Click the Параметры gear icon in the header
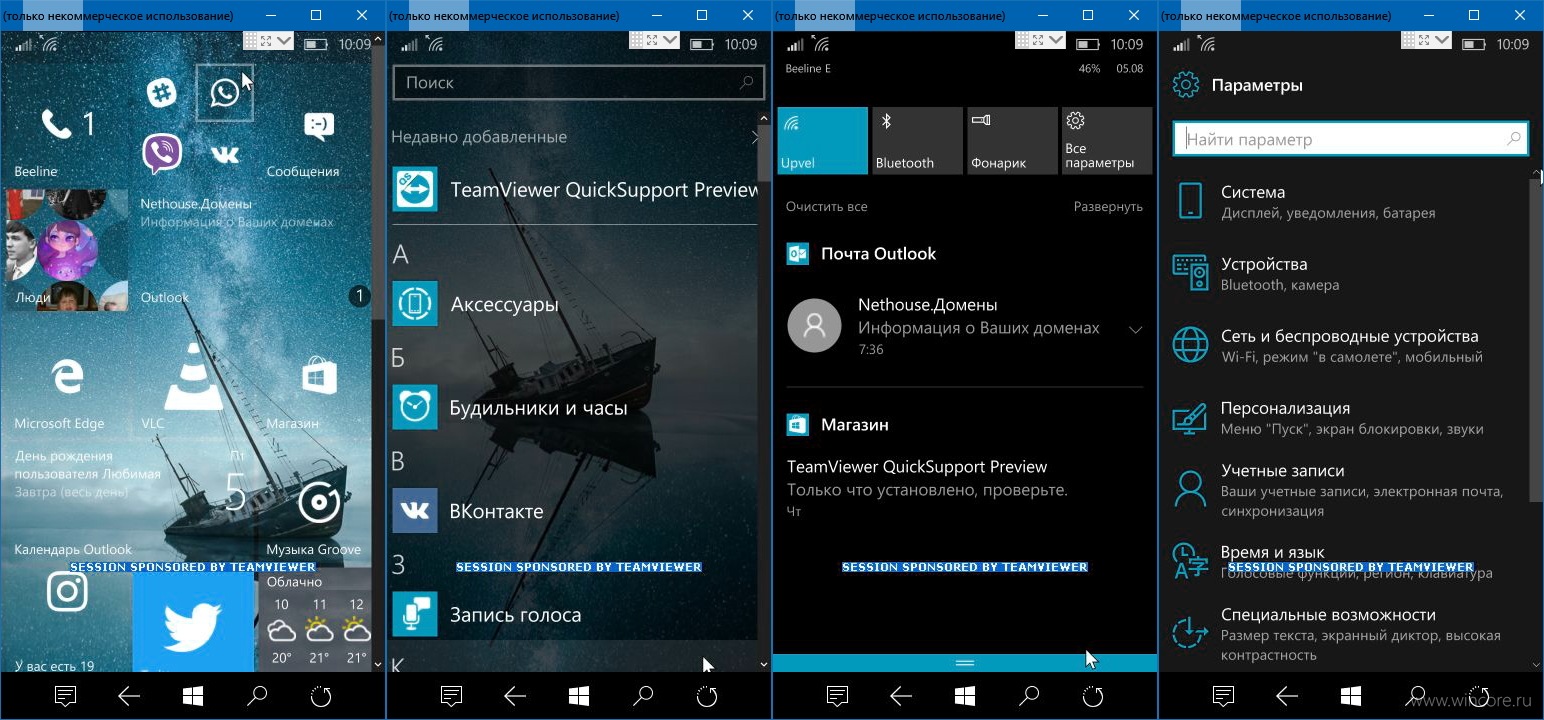Screen dimensions: 1544x720 (1186, 85)
